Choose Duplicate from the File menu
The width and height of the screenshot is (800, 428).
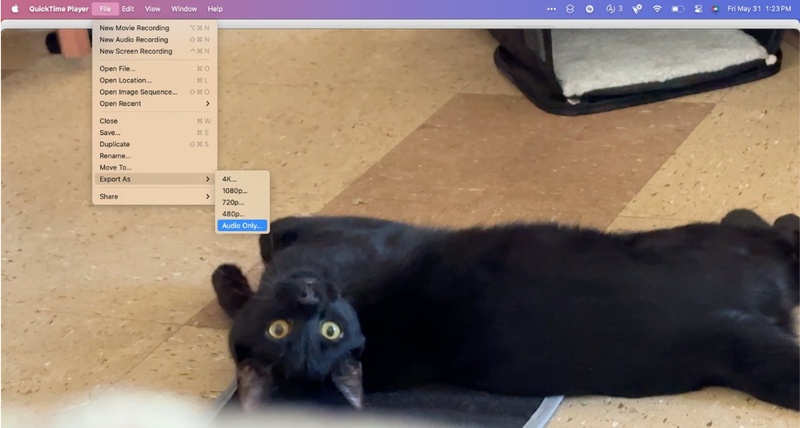[154, 144]
